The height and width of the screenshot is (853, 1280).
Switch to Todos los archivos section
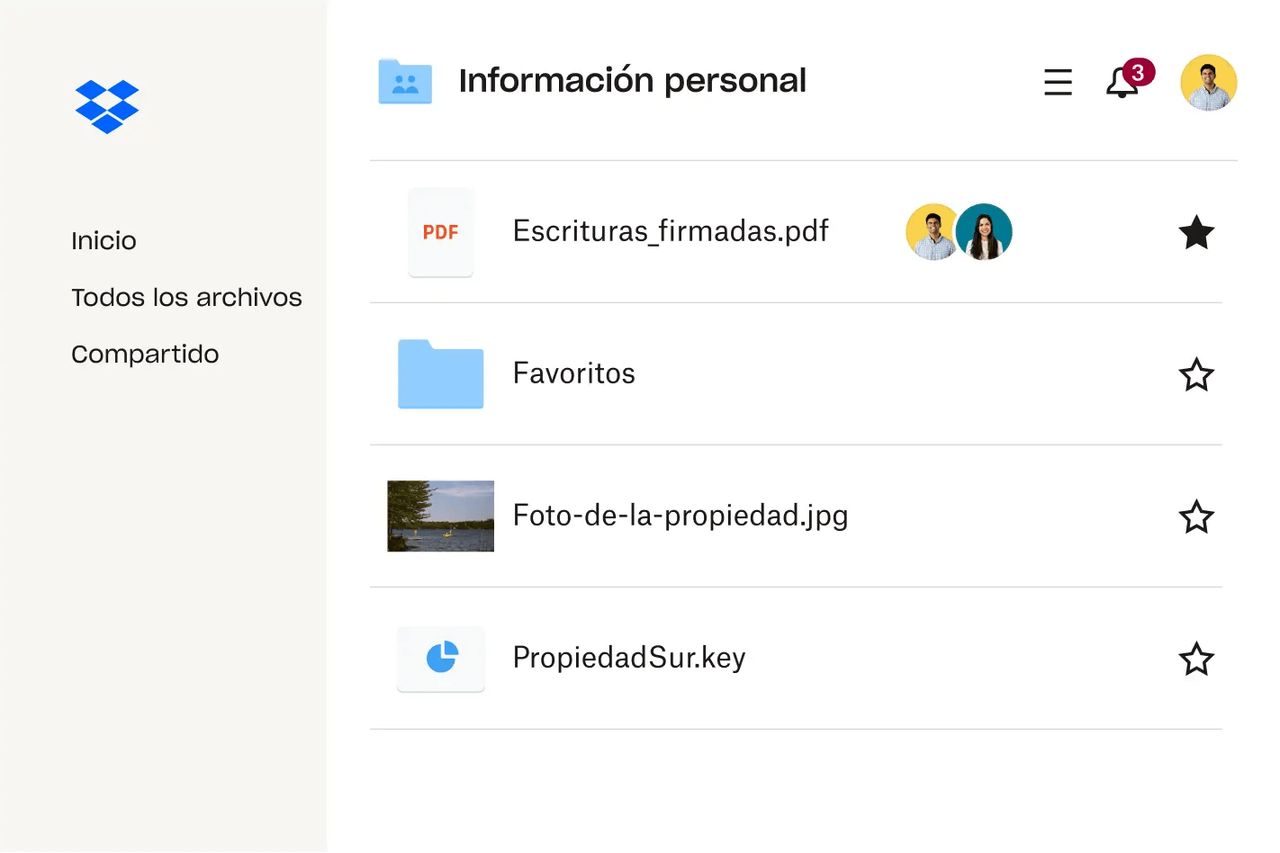[186, 297]
